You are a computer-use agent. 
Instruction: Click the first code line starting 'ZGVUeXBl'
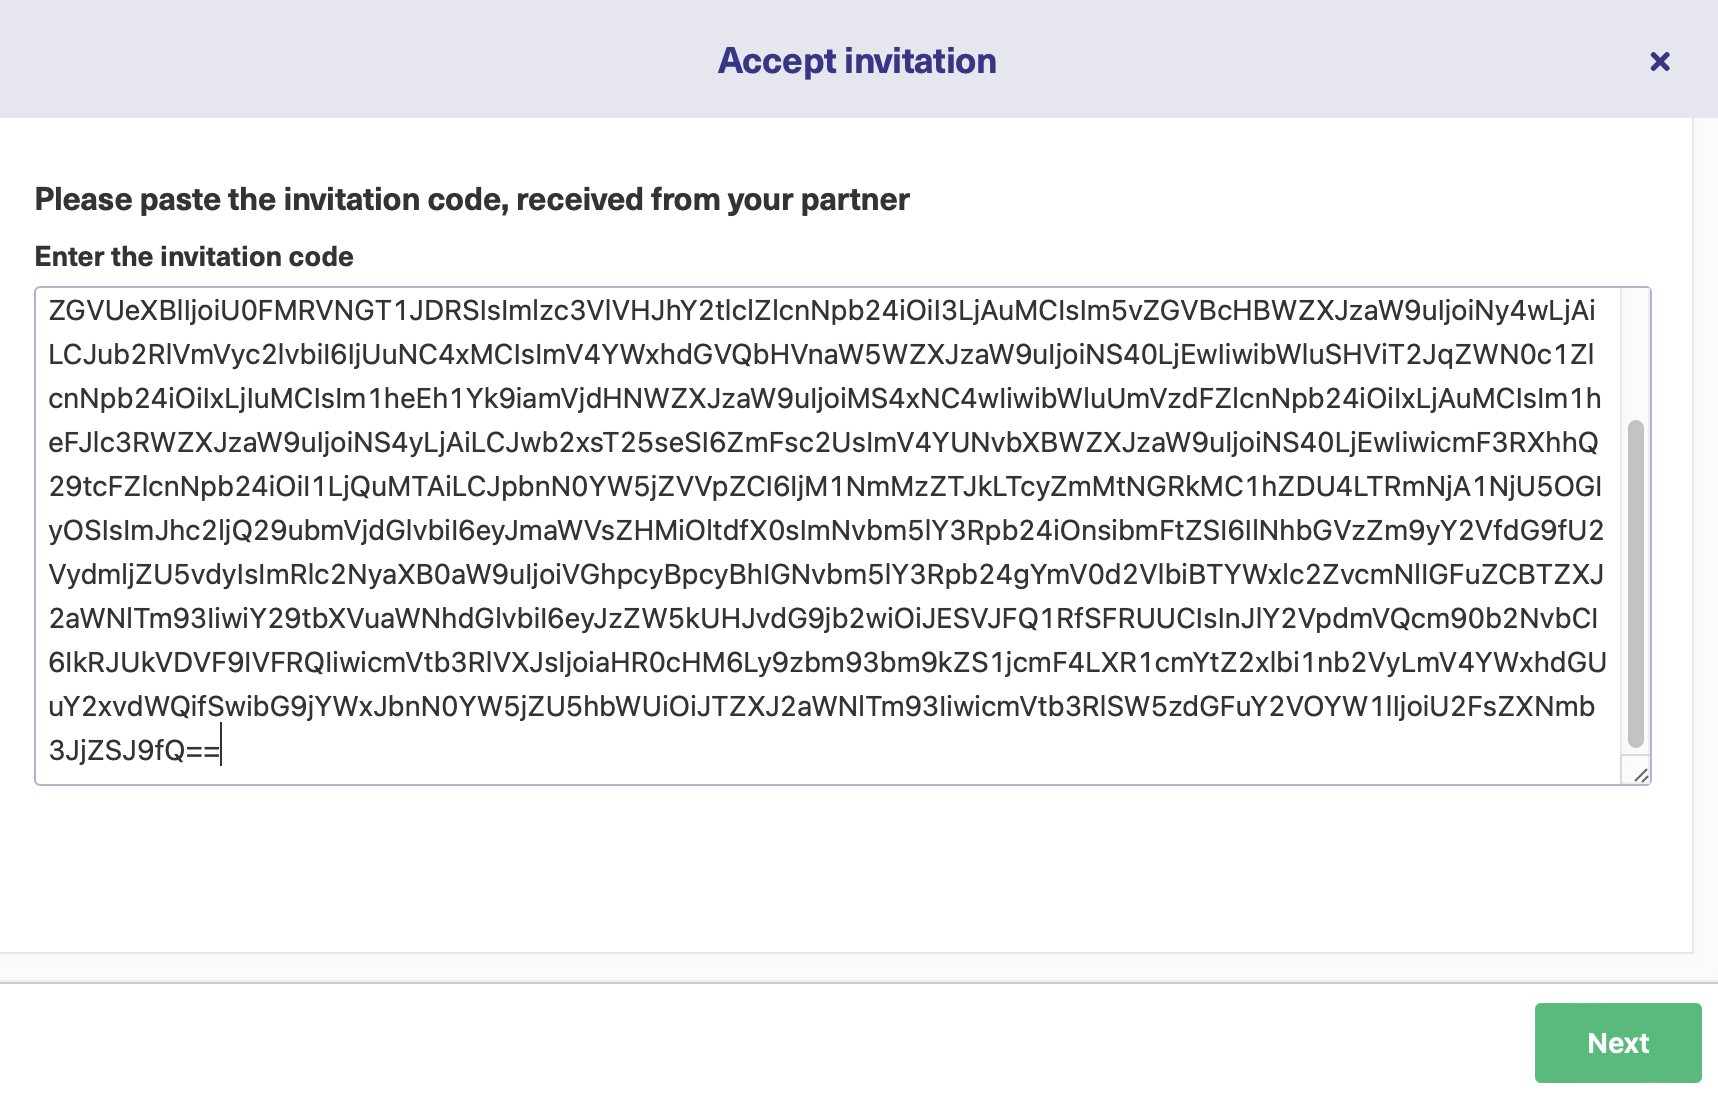tap(822, 310)
